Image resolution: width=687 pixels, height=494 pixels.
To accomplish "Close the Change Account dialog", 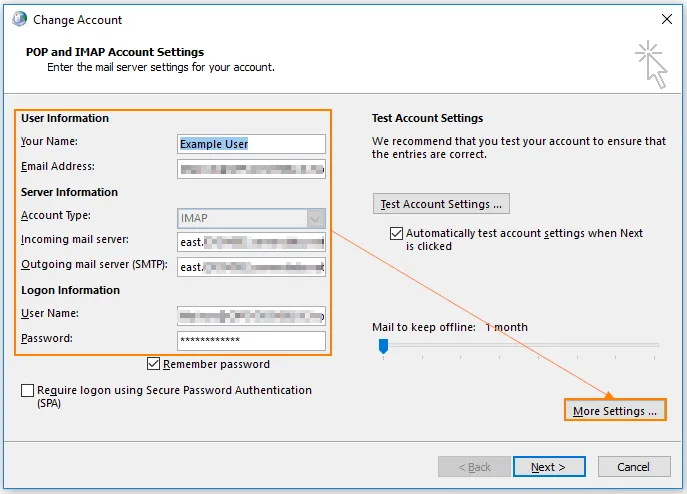I will [667, 19].
